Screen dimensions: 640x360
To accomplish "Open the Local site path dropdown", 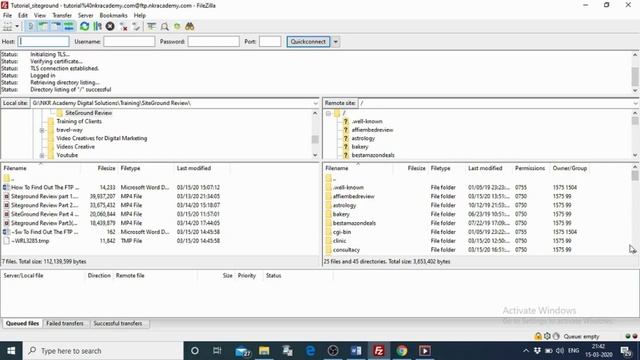I will pyautogui.click(x=315, y=103).
